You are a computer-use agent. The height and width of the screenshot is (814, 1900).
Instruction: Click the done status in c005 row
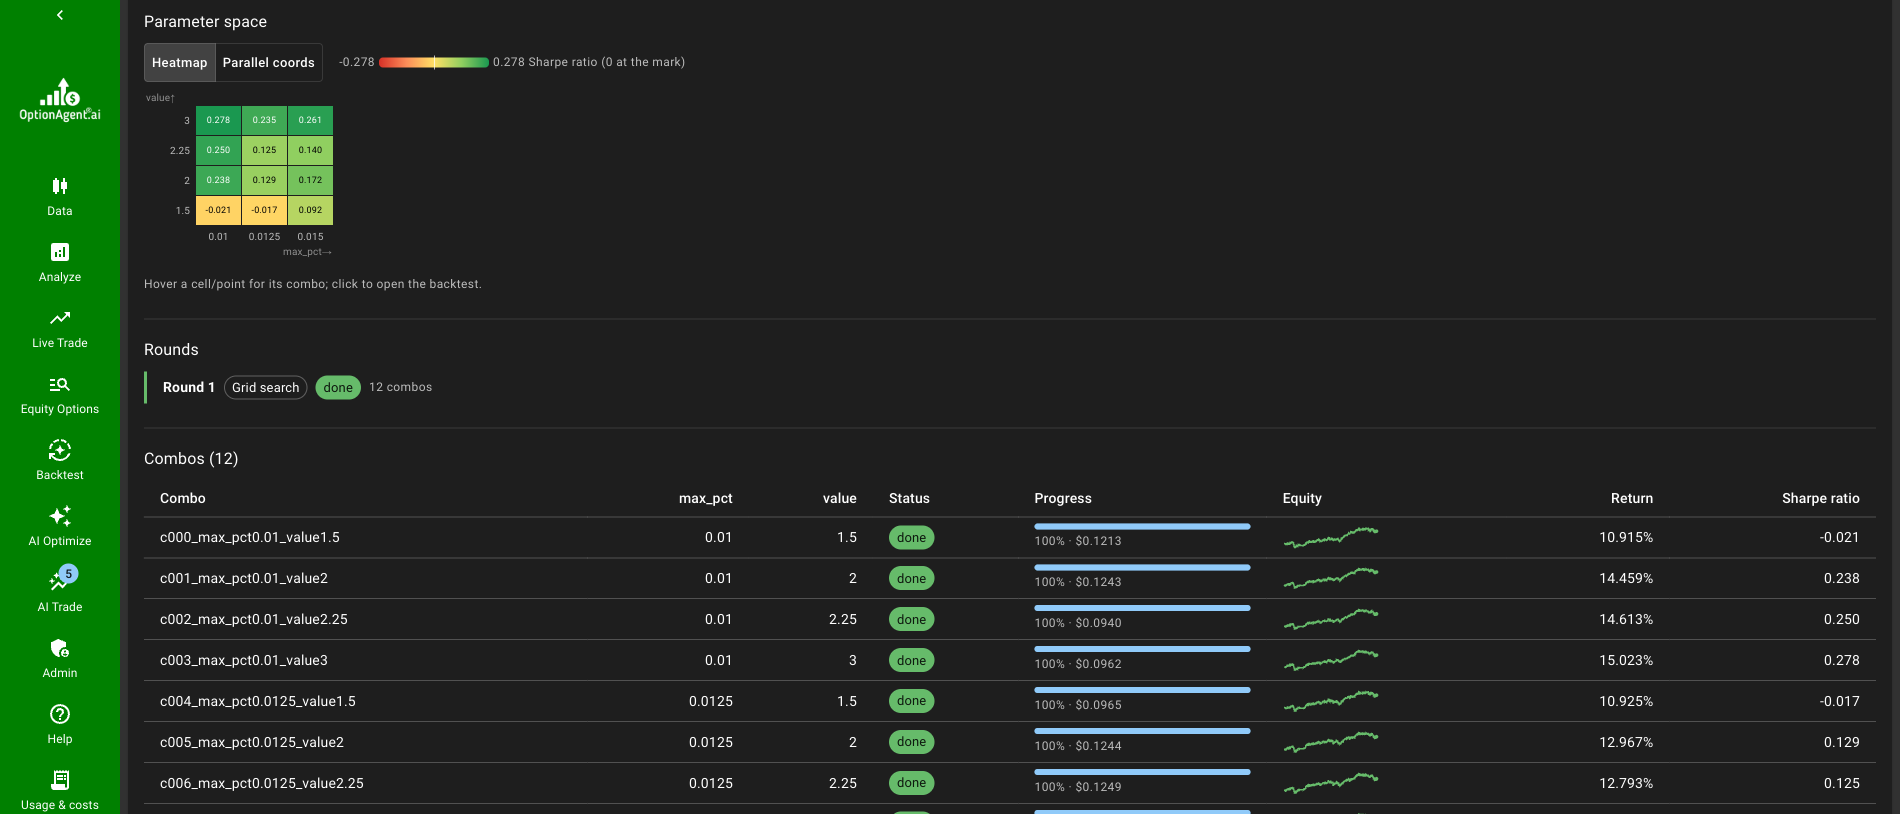tap(911, 742)
